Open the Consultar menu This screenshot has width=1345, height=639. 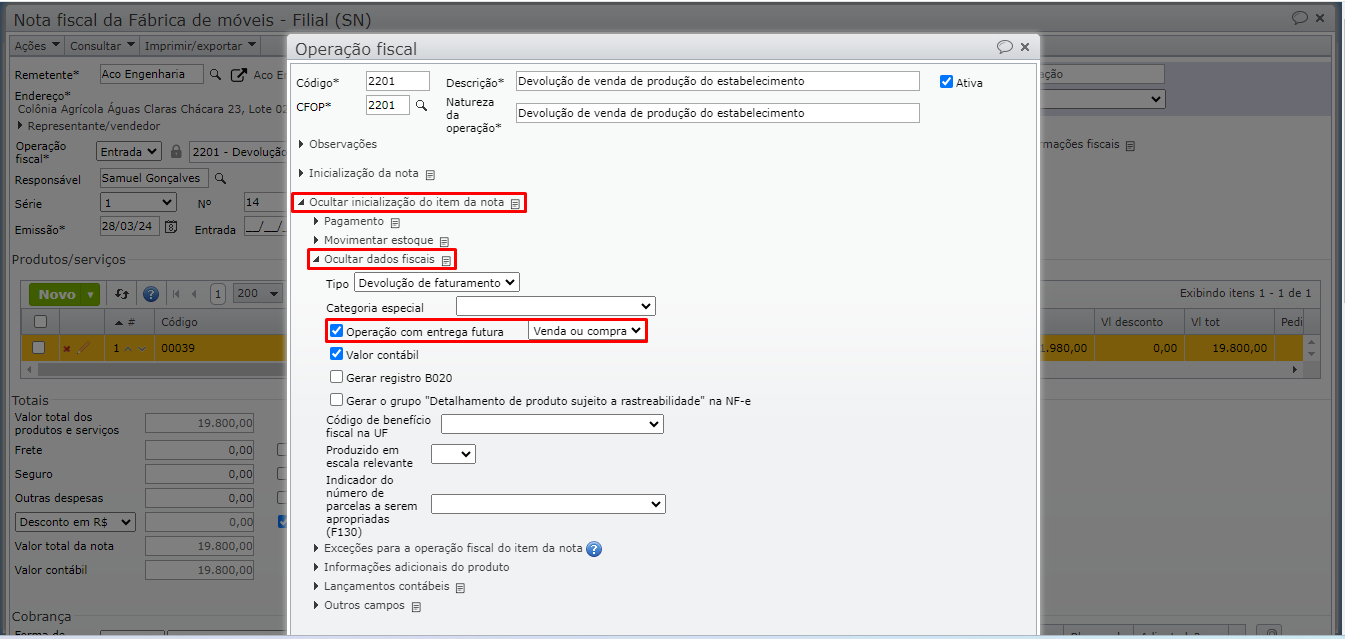pyautogui.click(x=103, y=46)
